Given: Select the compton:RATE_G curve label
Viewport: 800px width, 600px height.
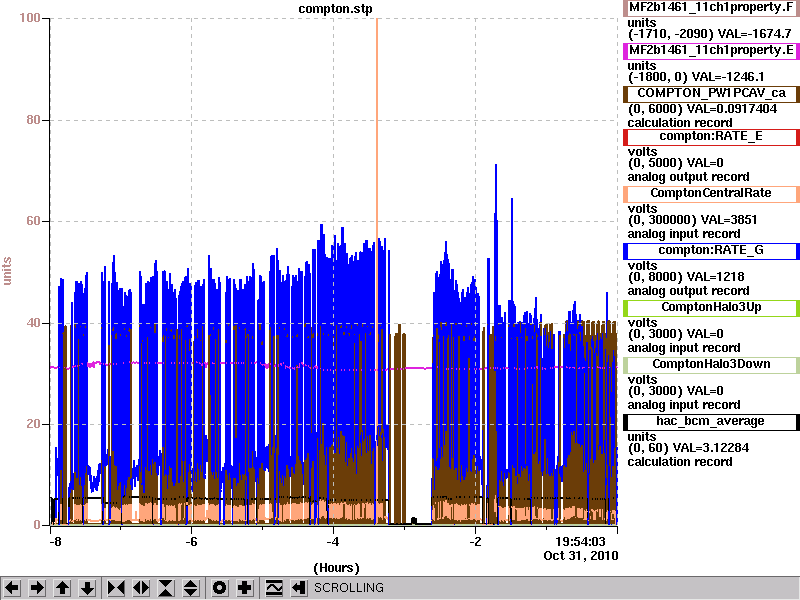Looking at the screenshot, I should point(710,251).
